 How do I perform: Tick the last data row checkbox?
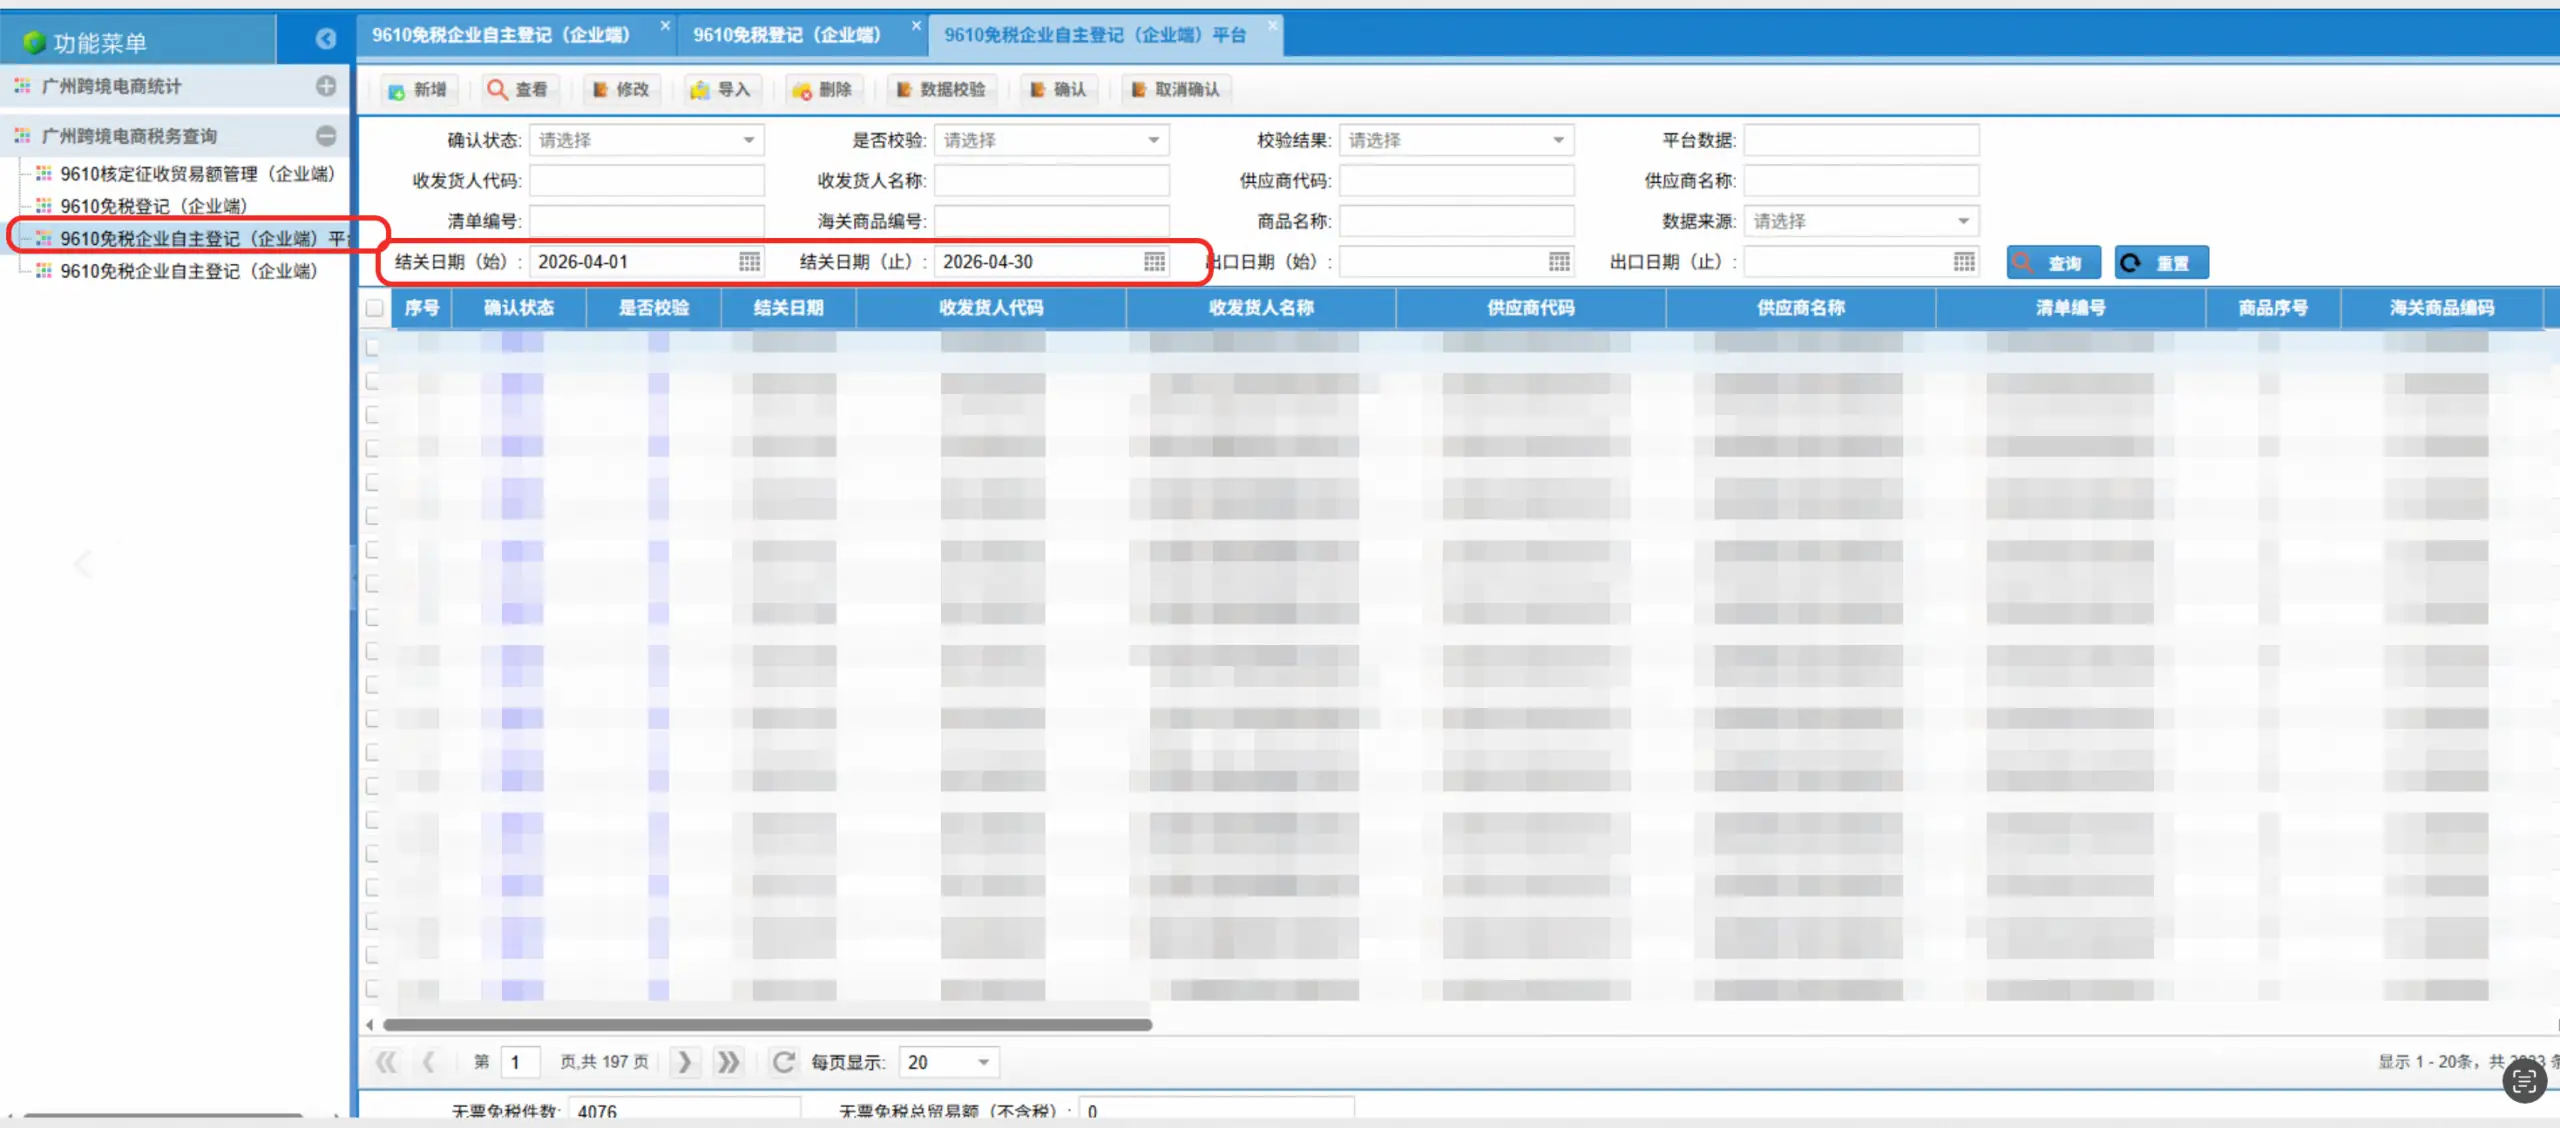tap(372, 989)
